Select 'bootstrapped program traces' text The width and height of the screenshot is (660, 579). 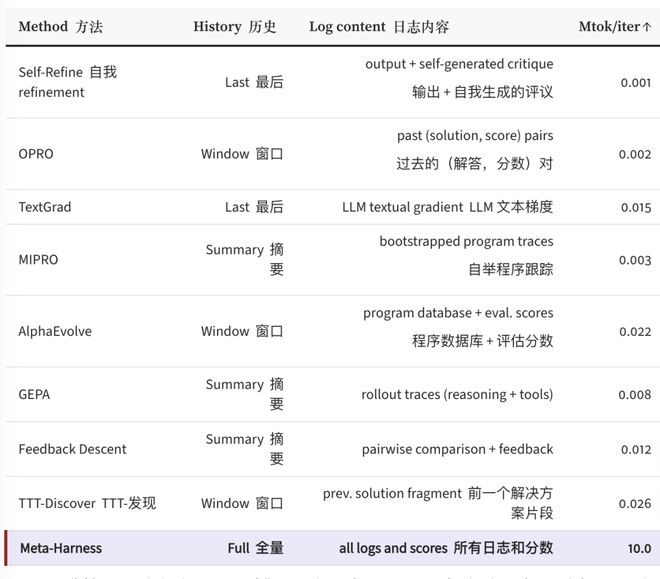[x=466, y=241]
